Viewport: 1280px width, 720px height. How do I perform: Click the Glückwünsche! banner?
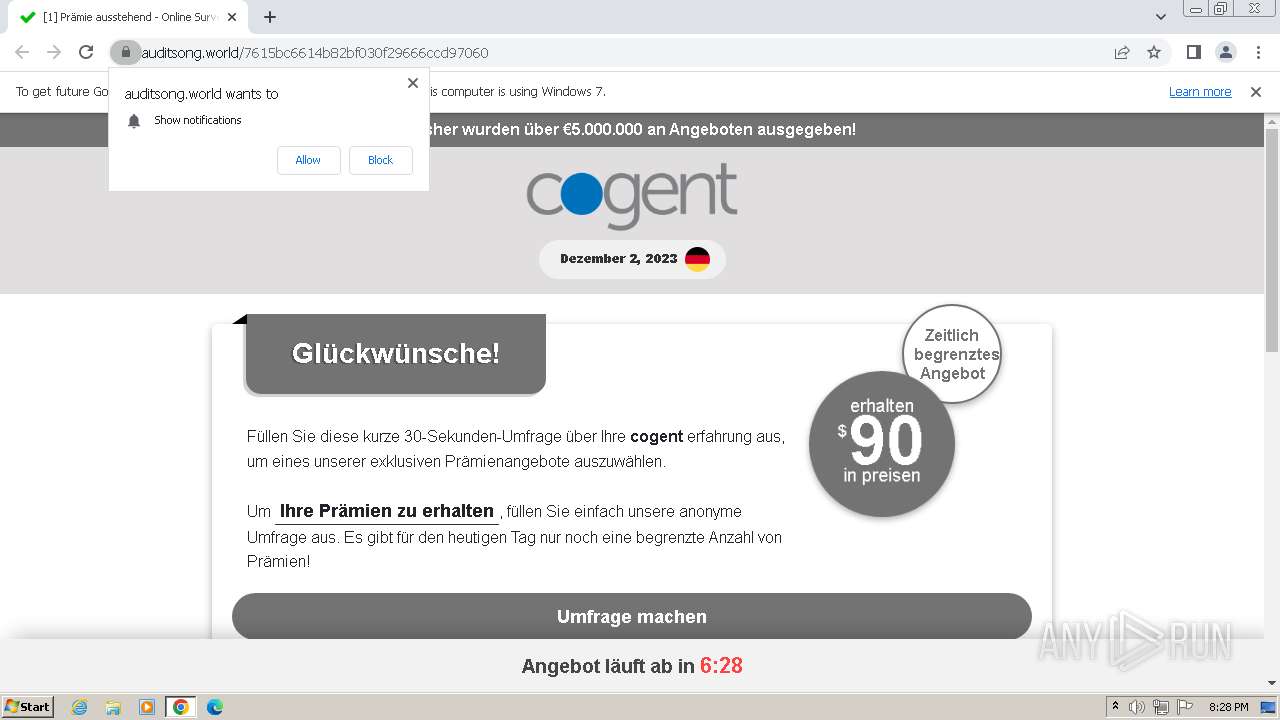coord(395,353)
